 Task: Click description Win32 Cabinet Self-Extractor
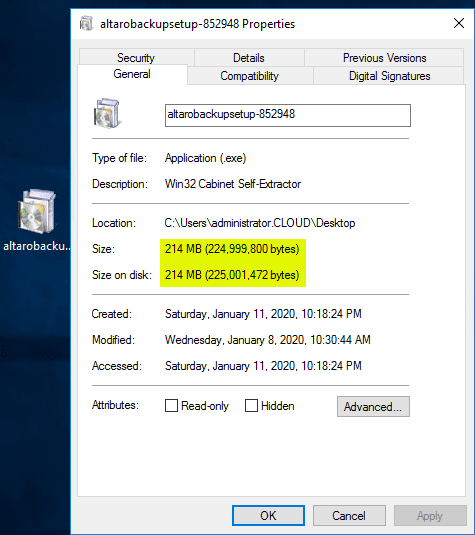[233, 184]
